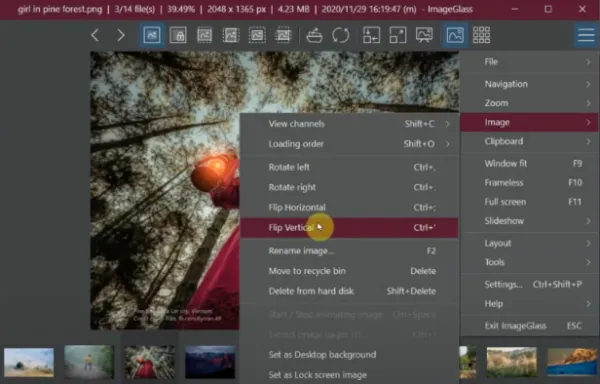Expand the Help submenu
The height and width of the screenshot is (384, 600).
tap(530, 304)
